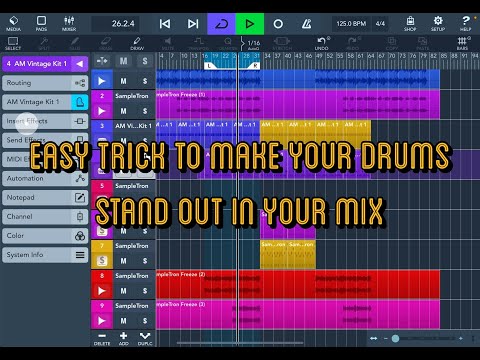The height and width of the screenshot is (360, 480).
Task: Click the zoom out minus icon
Action: 386,339
